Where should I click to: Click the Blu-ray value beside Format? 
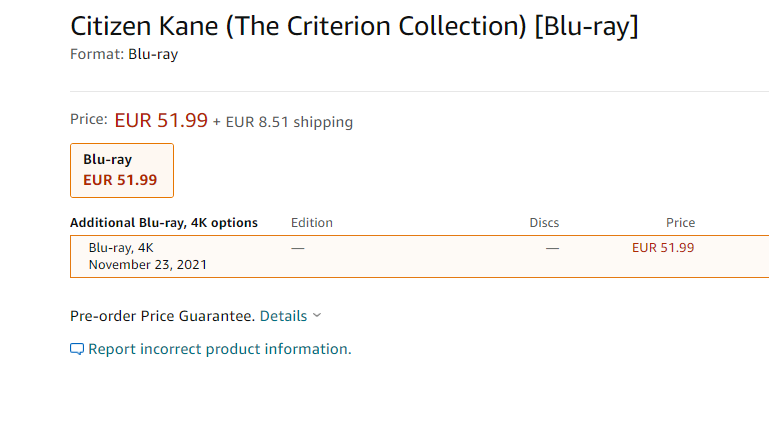(x=153, y=54)
